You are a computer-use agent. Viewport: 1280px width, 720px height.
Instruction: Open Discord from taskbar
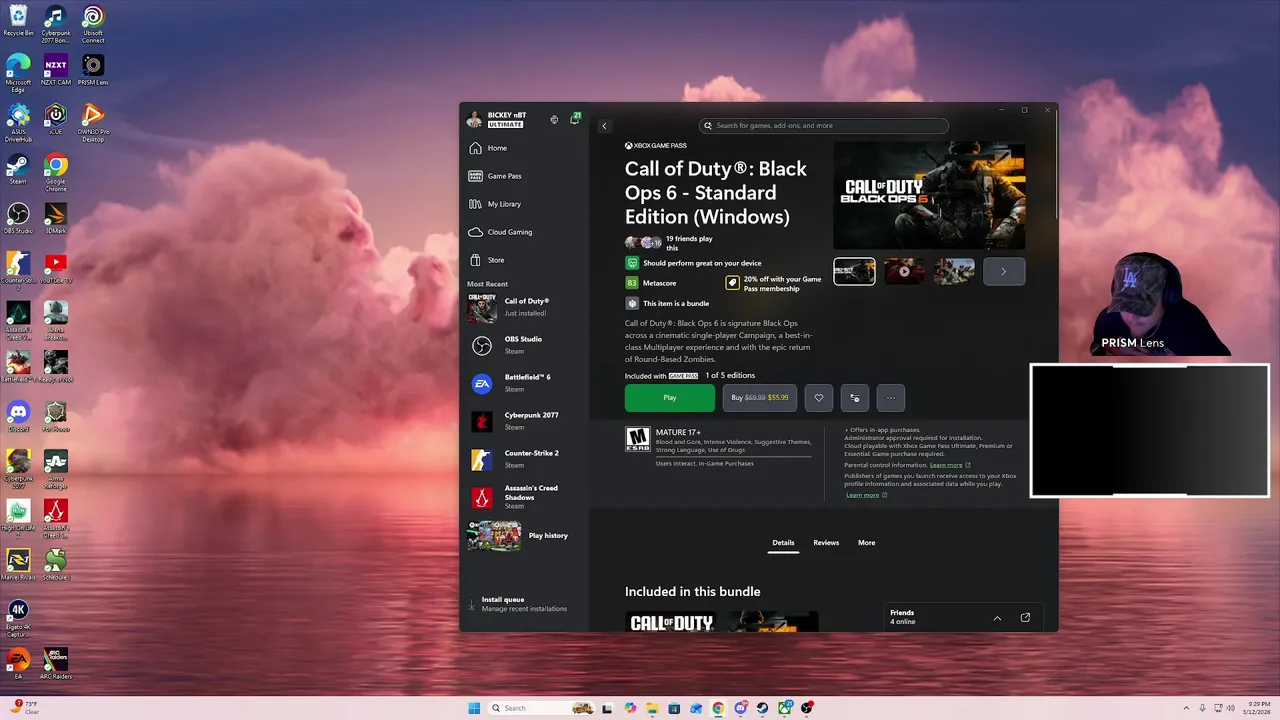point(740,708)
